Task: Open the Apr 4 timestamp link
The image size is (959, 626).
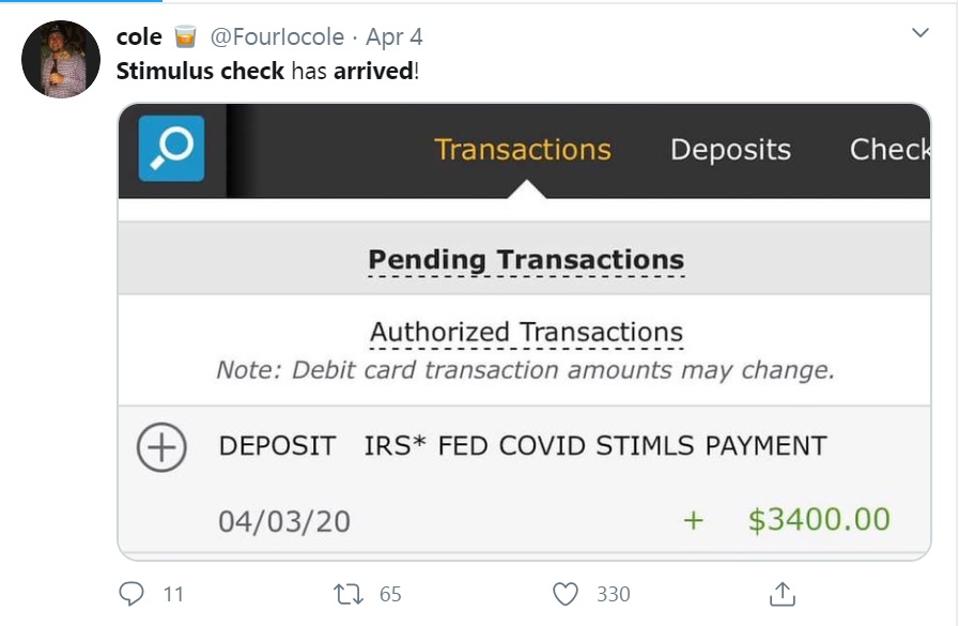Action: [x=394, y=37]
